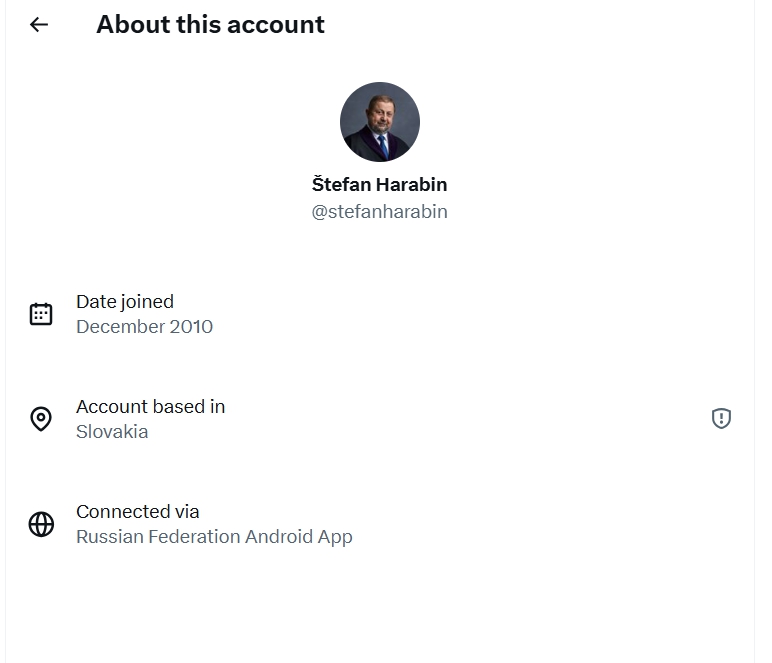Click the globe icon beside Connected via
Viewport: 772px width, 663px height.
pyautogui.click(x=41, y=524)
